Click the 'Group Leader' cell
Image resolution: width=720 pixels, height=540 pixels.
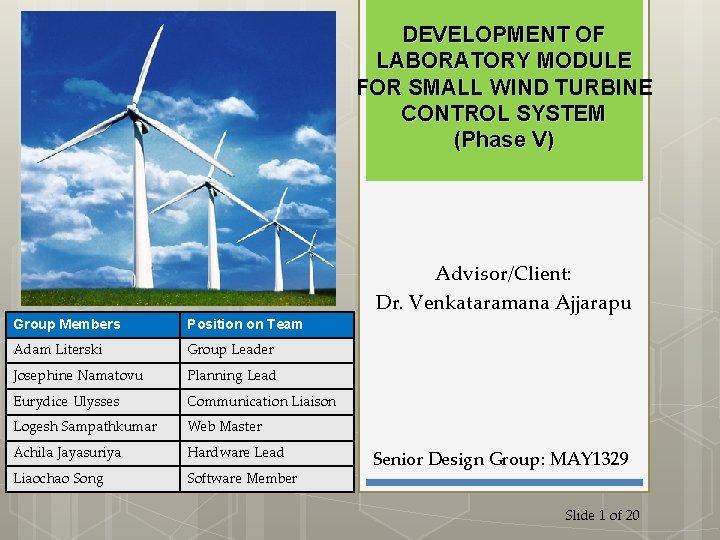tap(267, 350)
